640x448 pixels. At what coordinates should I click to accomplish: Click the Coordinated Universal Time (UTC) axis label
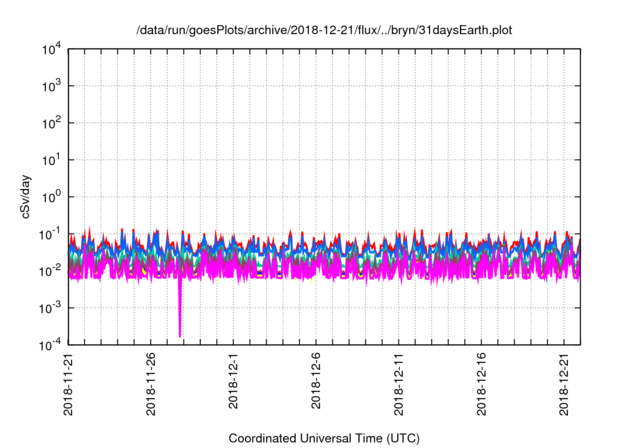pos(324,438)
